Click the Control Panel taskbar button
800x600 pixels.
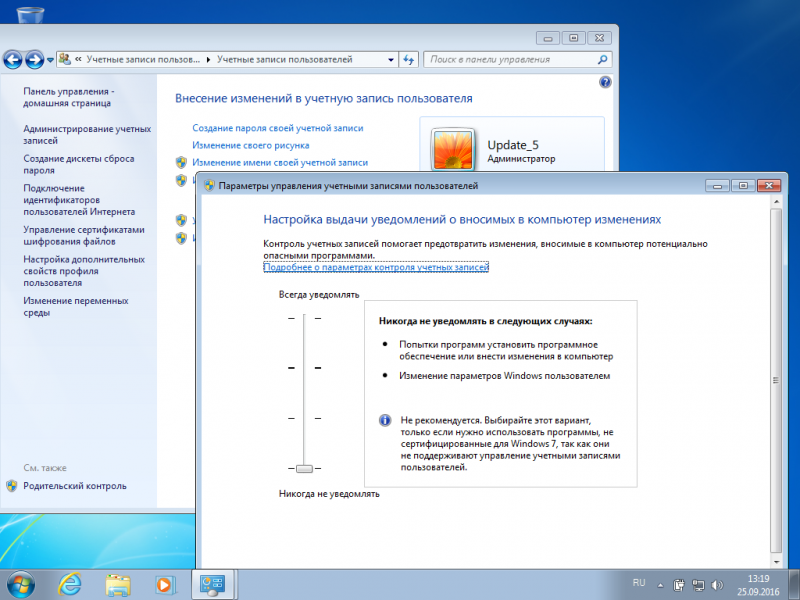(212, 585)
